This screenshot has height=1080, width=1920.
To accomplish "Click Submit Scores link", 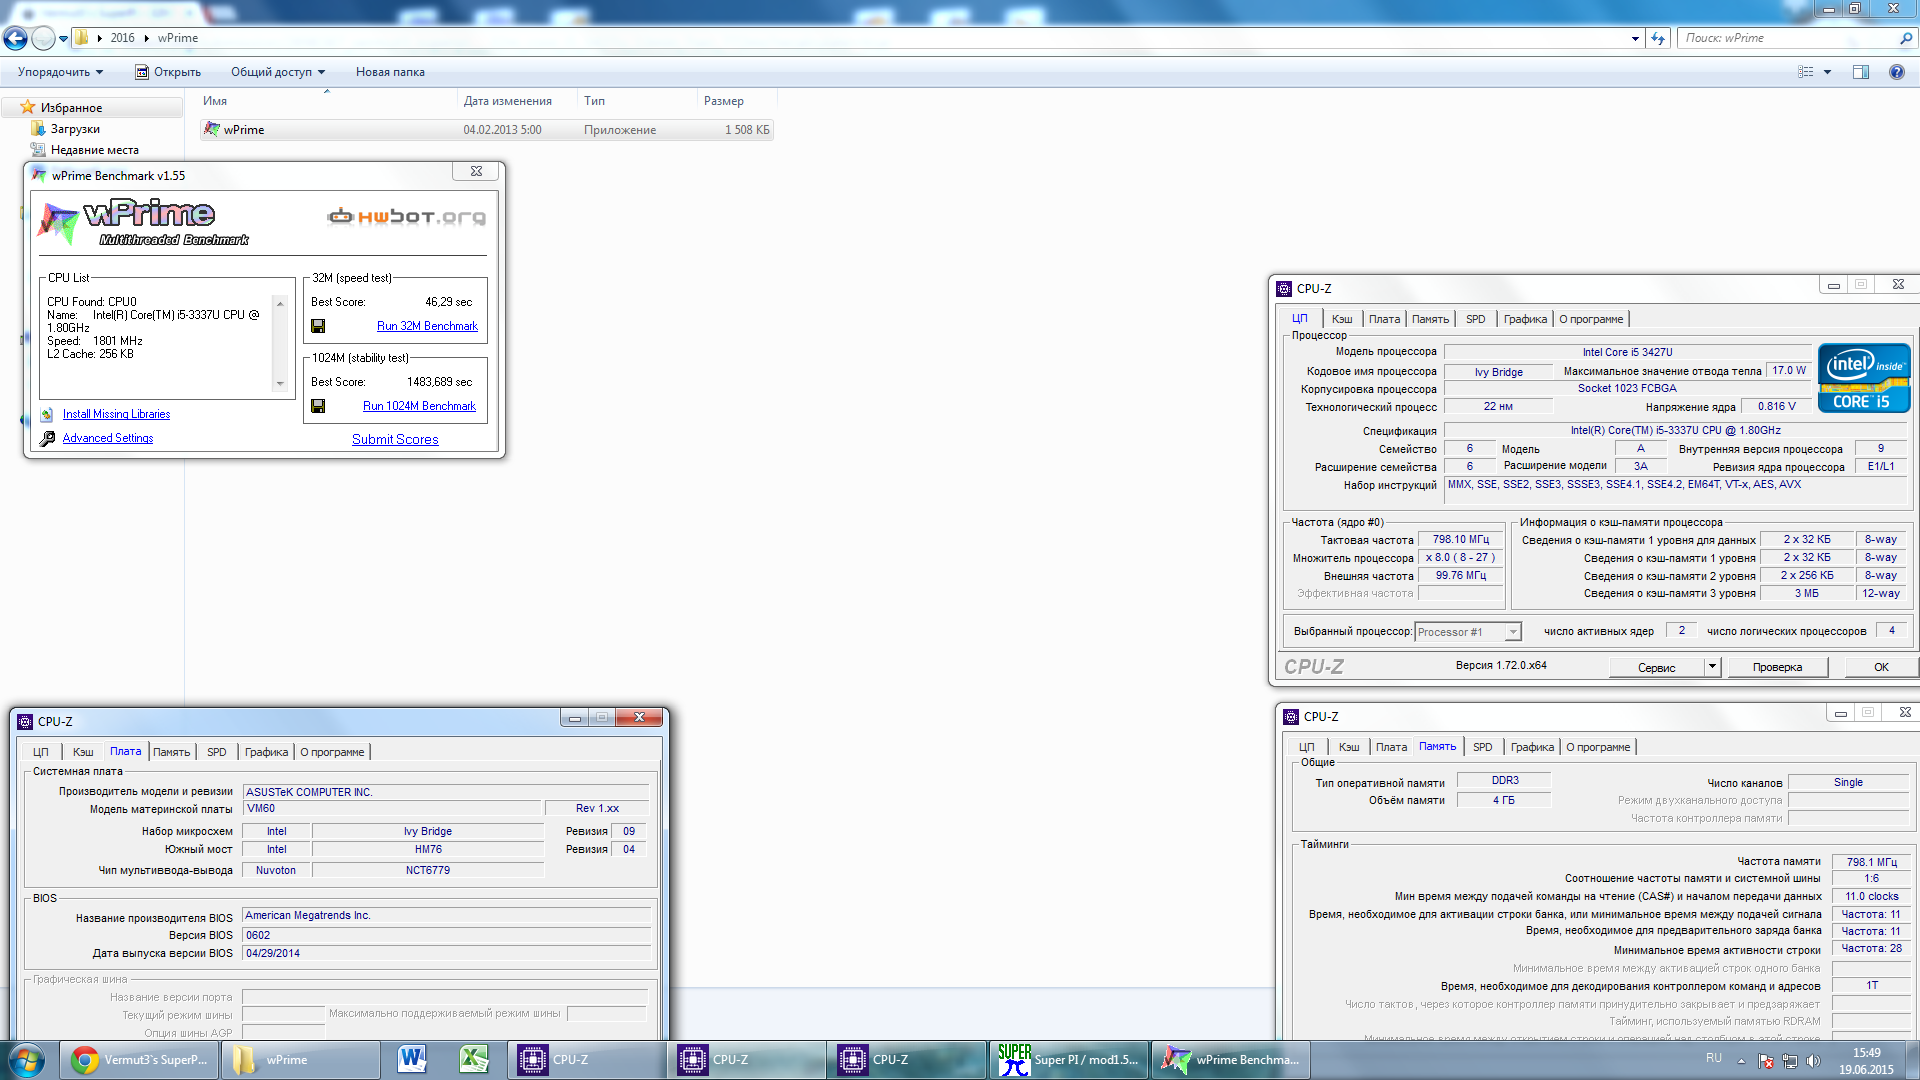I will (x=395, y=439).
